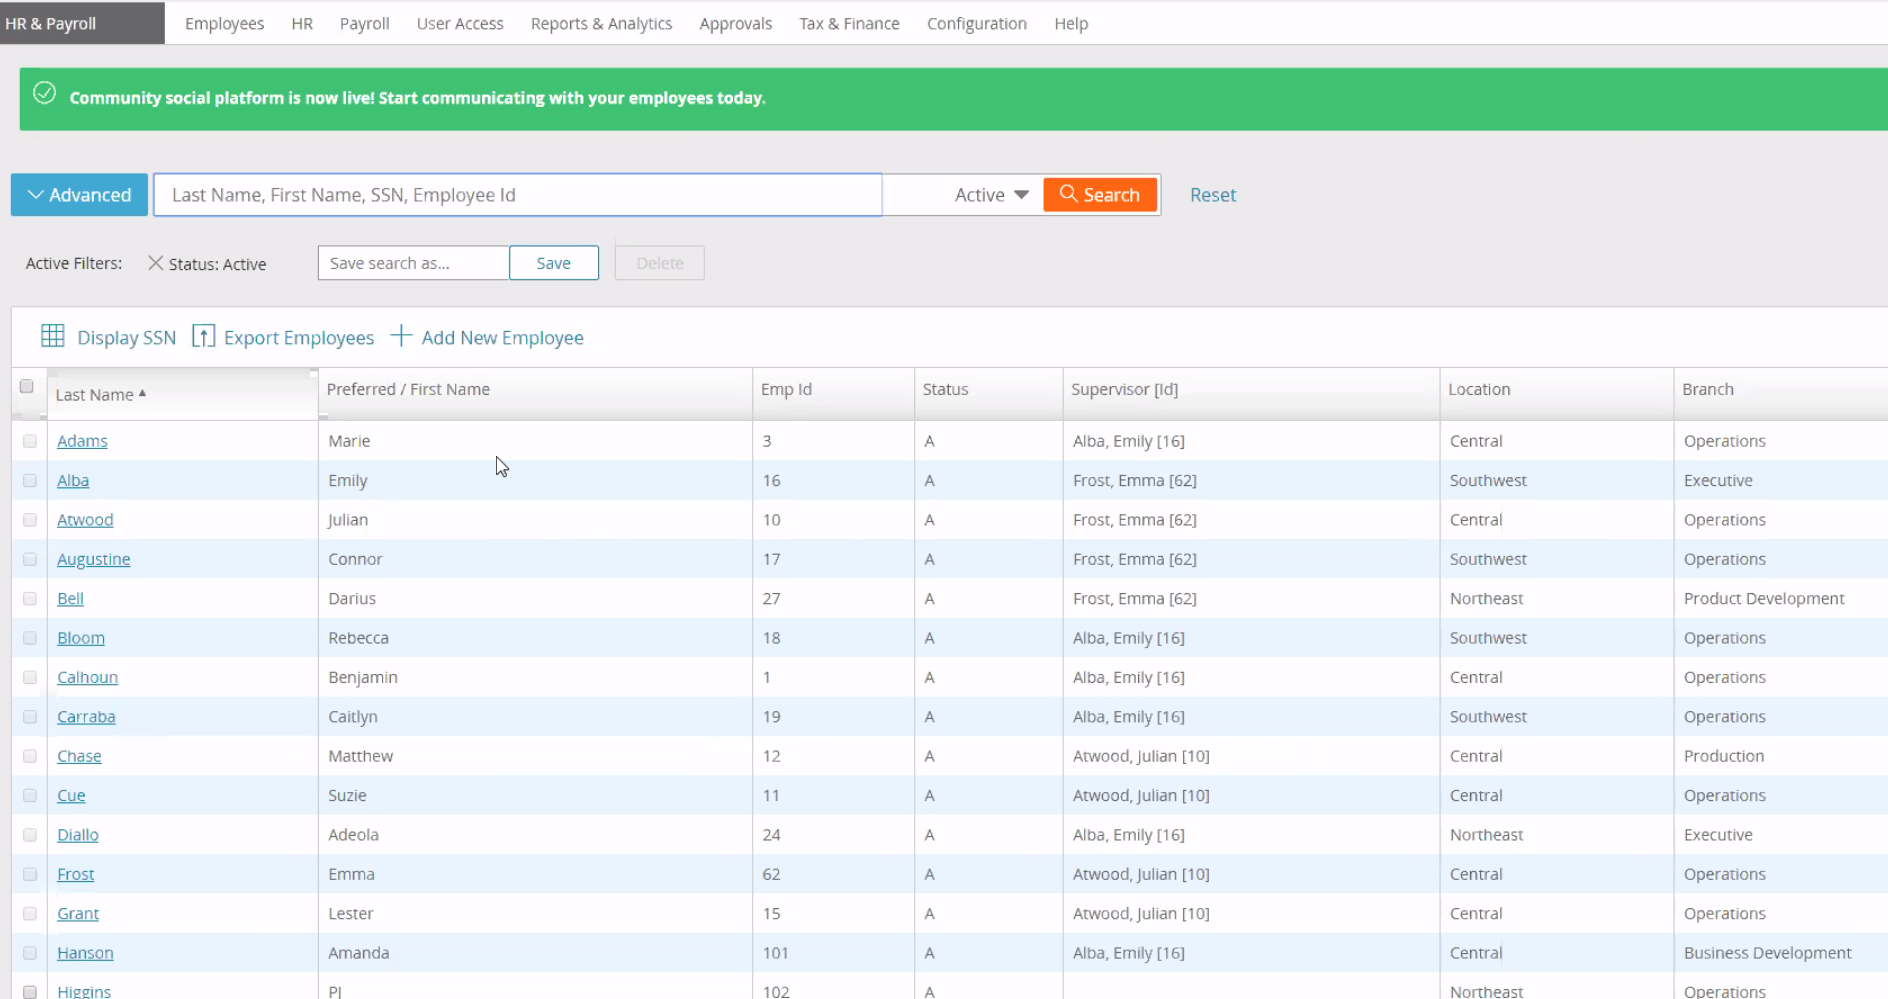Check the box for the Adams row
Screen dimensions: 1888x999
(x=30, y=441)
